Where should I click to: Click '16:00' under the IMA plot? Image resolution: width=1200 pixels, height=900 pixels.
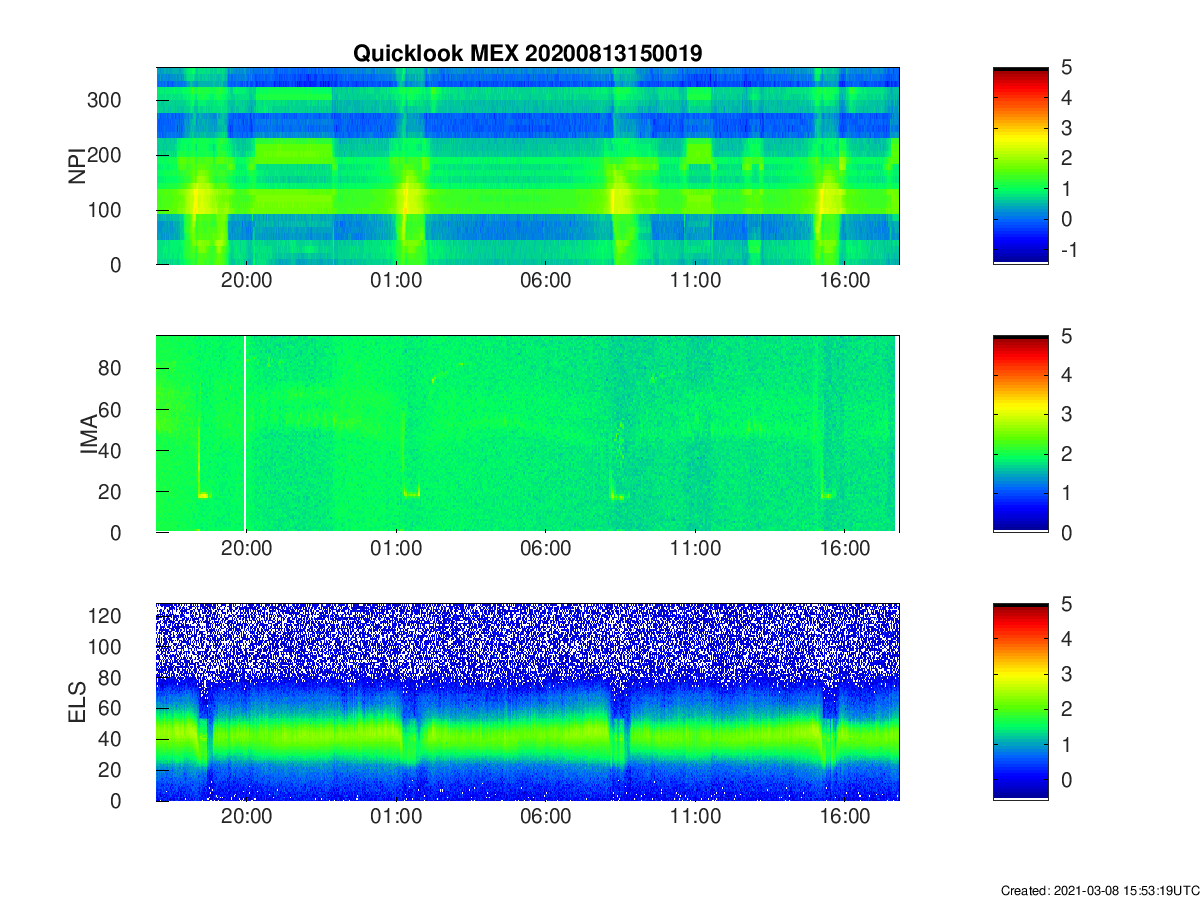pos(845,549)
